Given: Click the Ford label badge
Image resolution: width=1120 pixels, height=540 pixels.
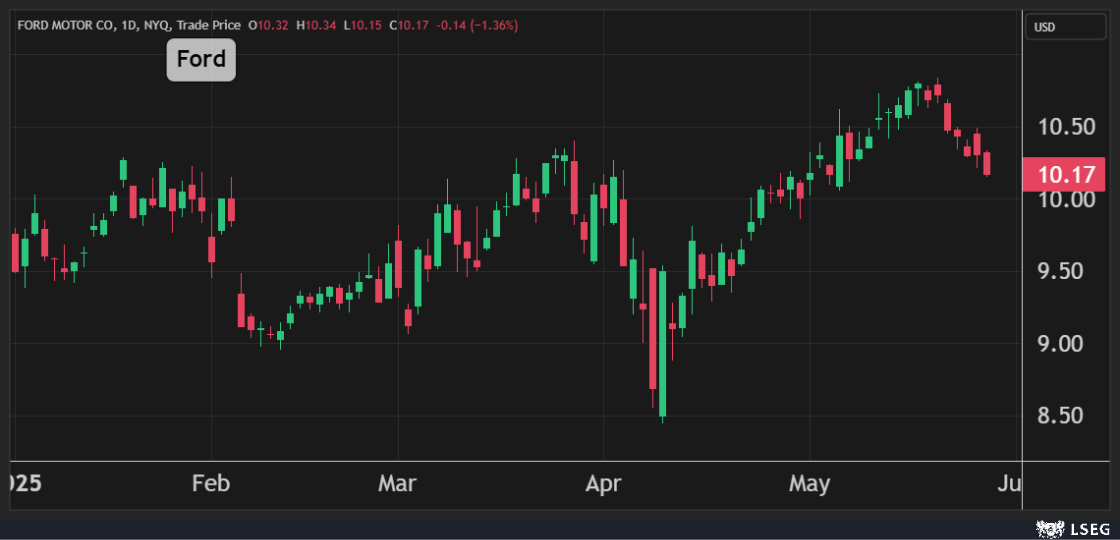Looking at the screenshot, I should [201, 60].
